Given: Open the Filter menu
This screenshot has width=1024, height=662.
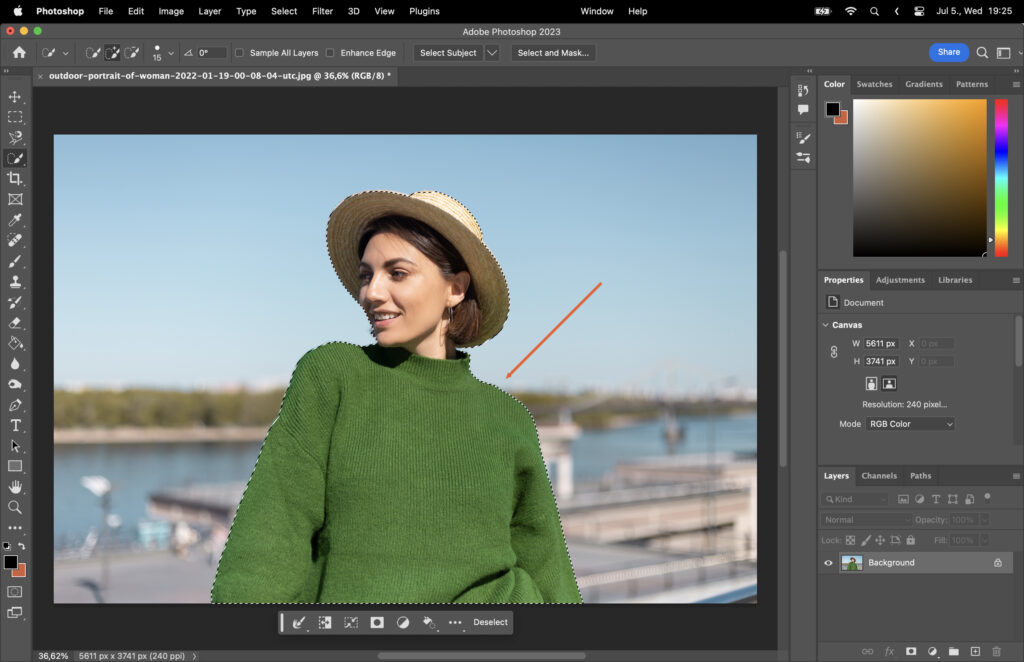Looking at the screenshot, I should tap(322, 11).
